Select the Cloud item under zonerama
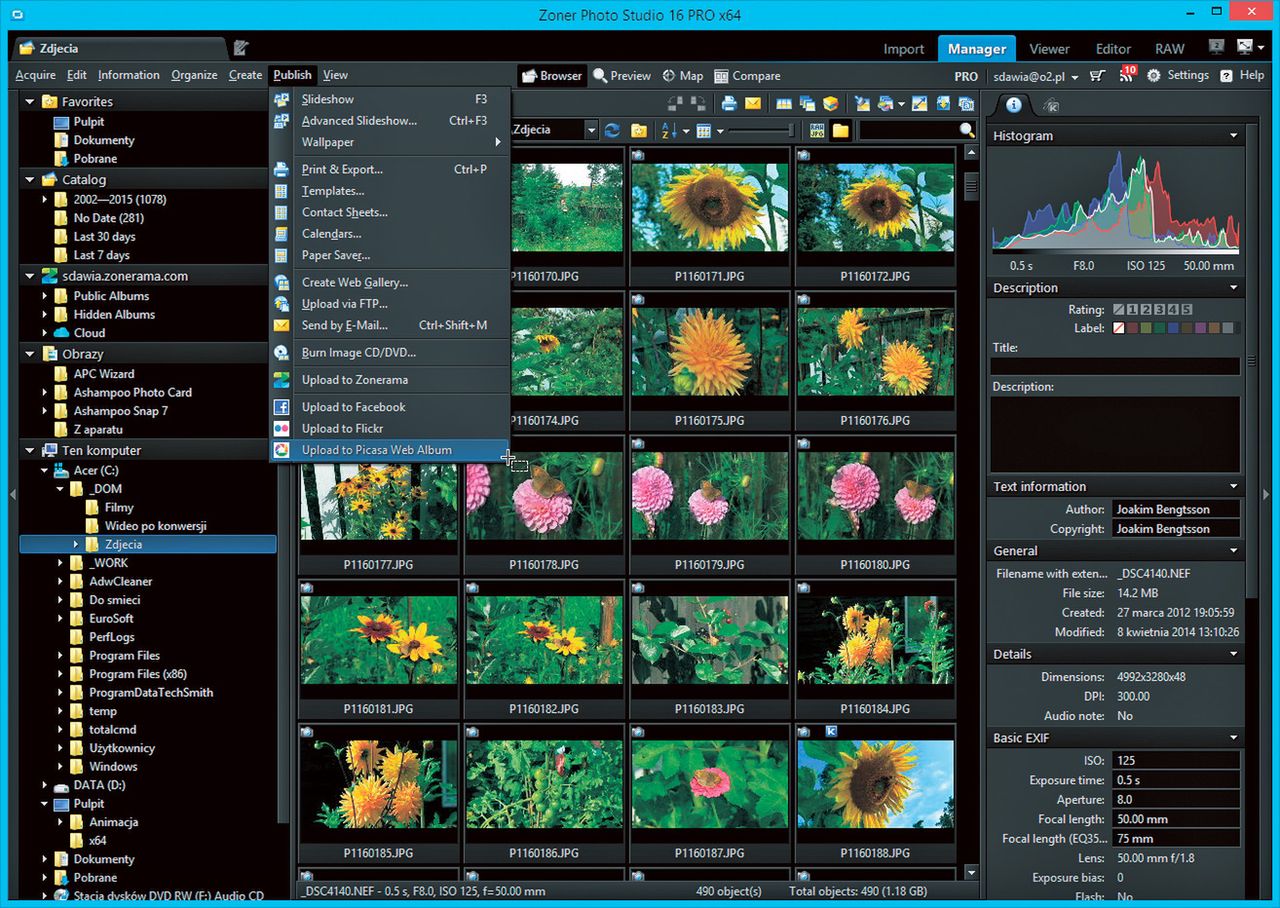 point(89,333)
